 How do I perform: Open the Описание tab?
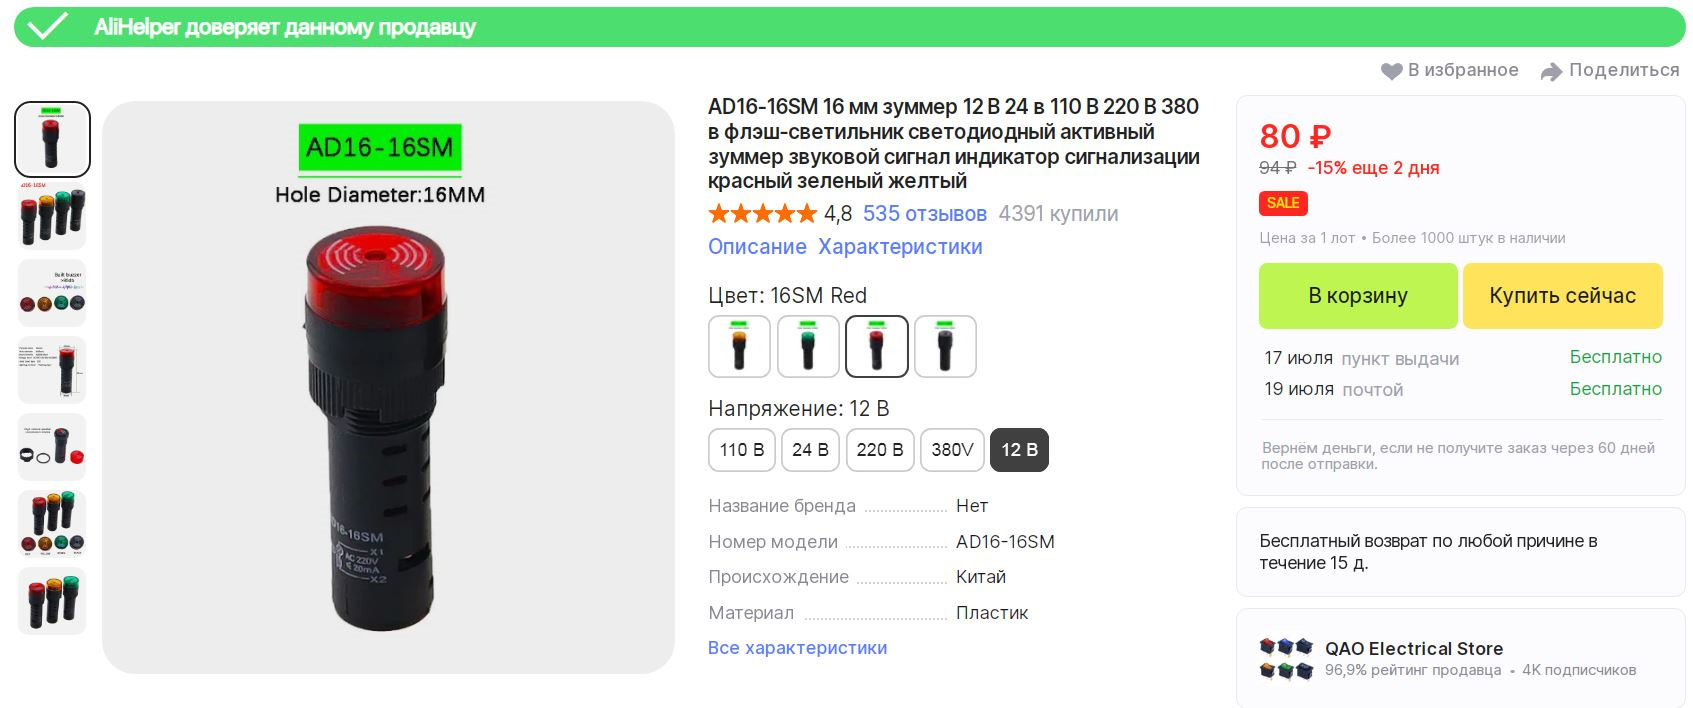point(757,247)
